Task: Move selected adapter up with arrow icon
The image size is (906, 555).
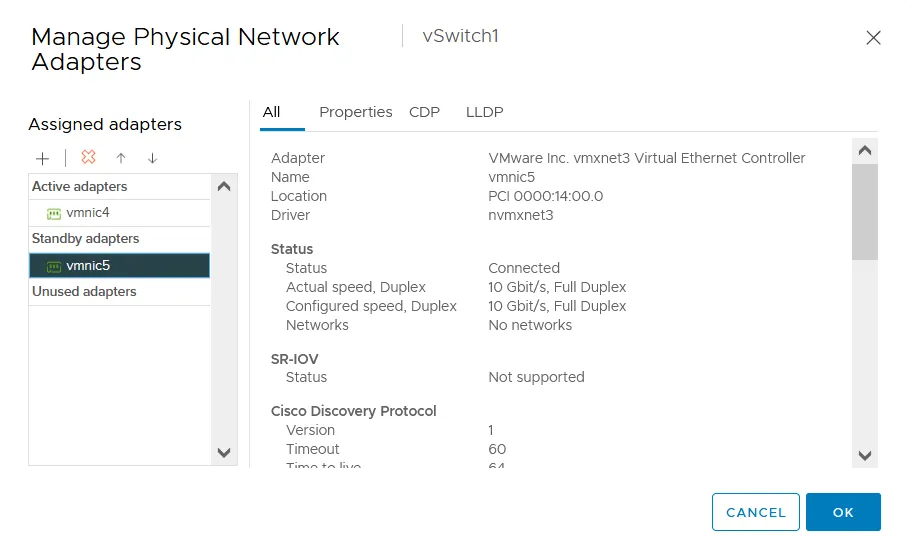Action: (121, 158)
